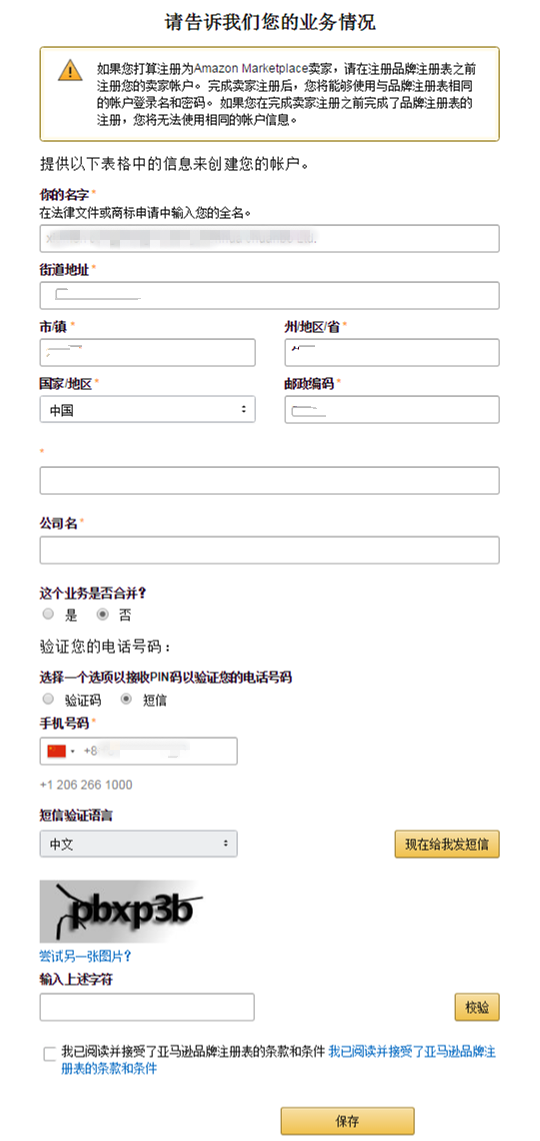Focus the 你的名字 input field
This screenshot has height=1141, width=540.
tap(269, 239)
